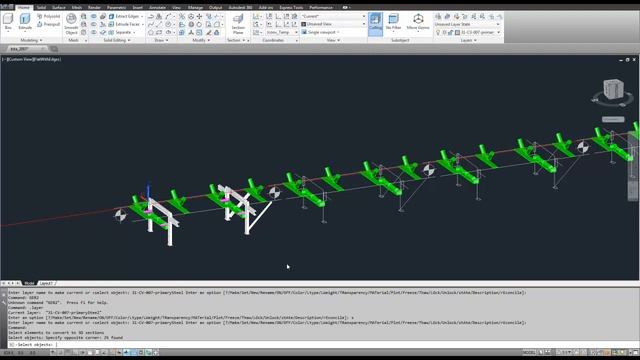Click the ViewCube in the viewport
The height and width of the screenshot is (360, 640).
(x=613, y=89)
